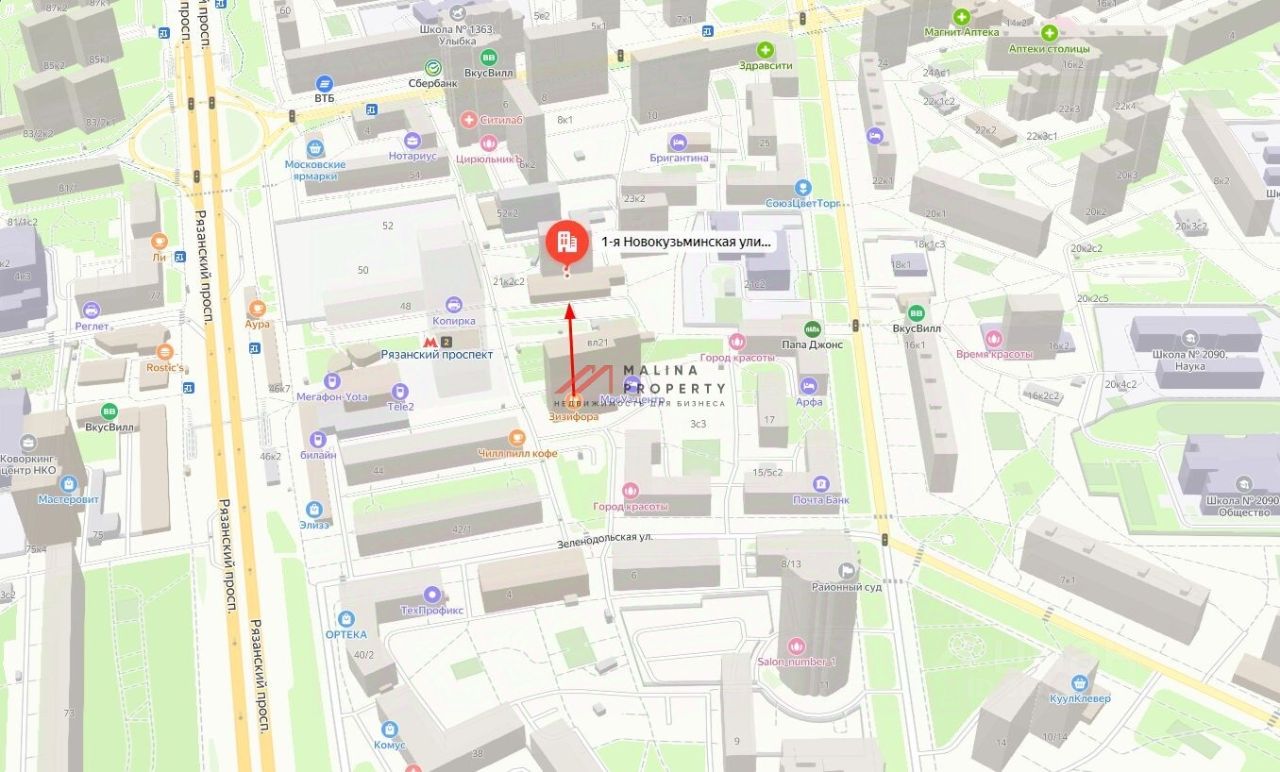Select the Rostic's restaurant marker
Viewport: 1280px width, 772px height.
pos(165,352)
